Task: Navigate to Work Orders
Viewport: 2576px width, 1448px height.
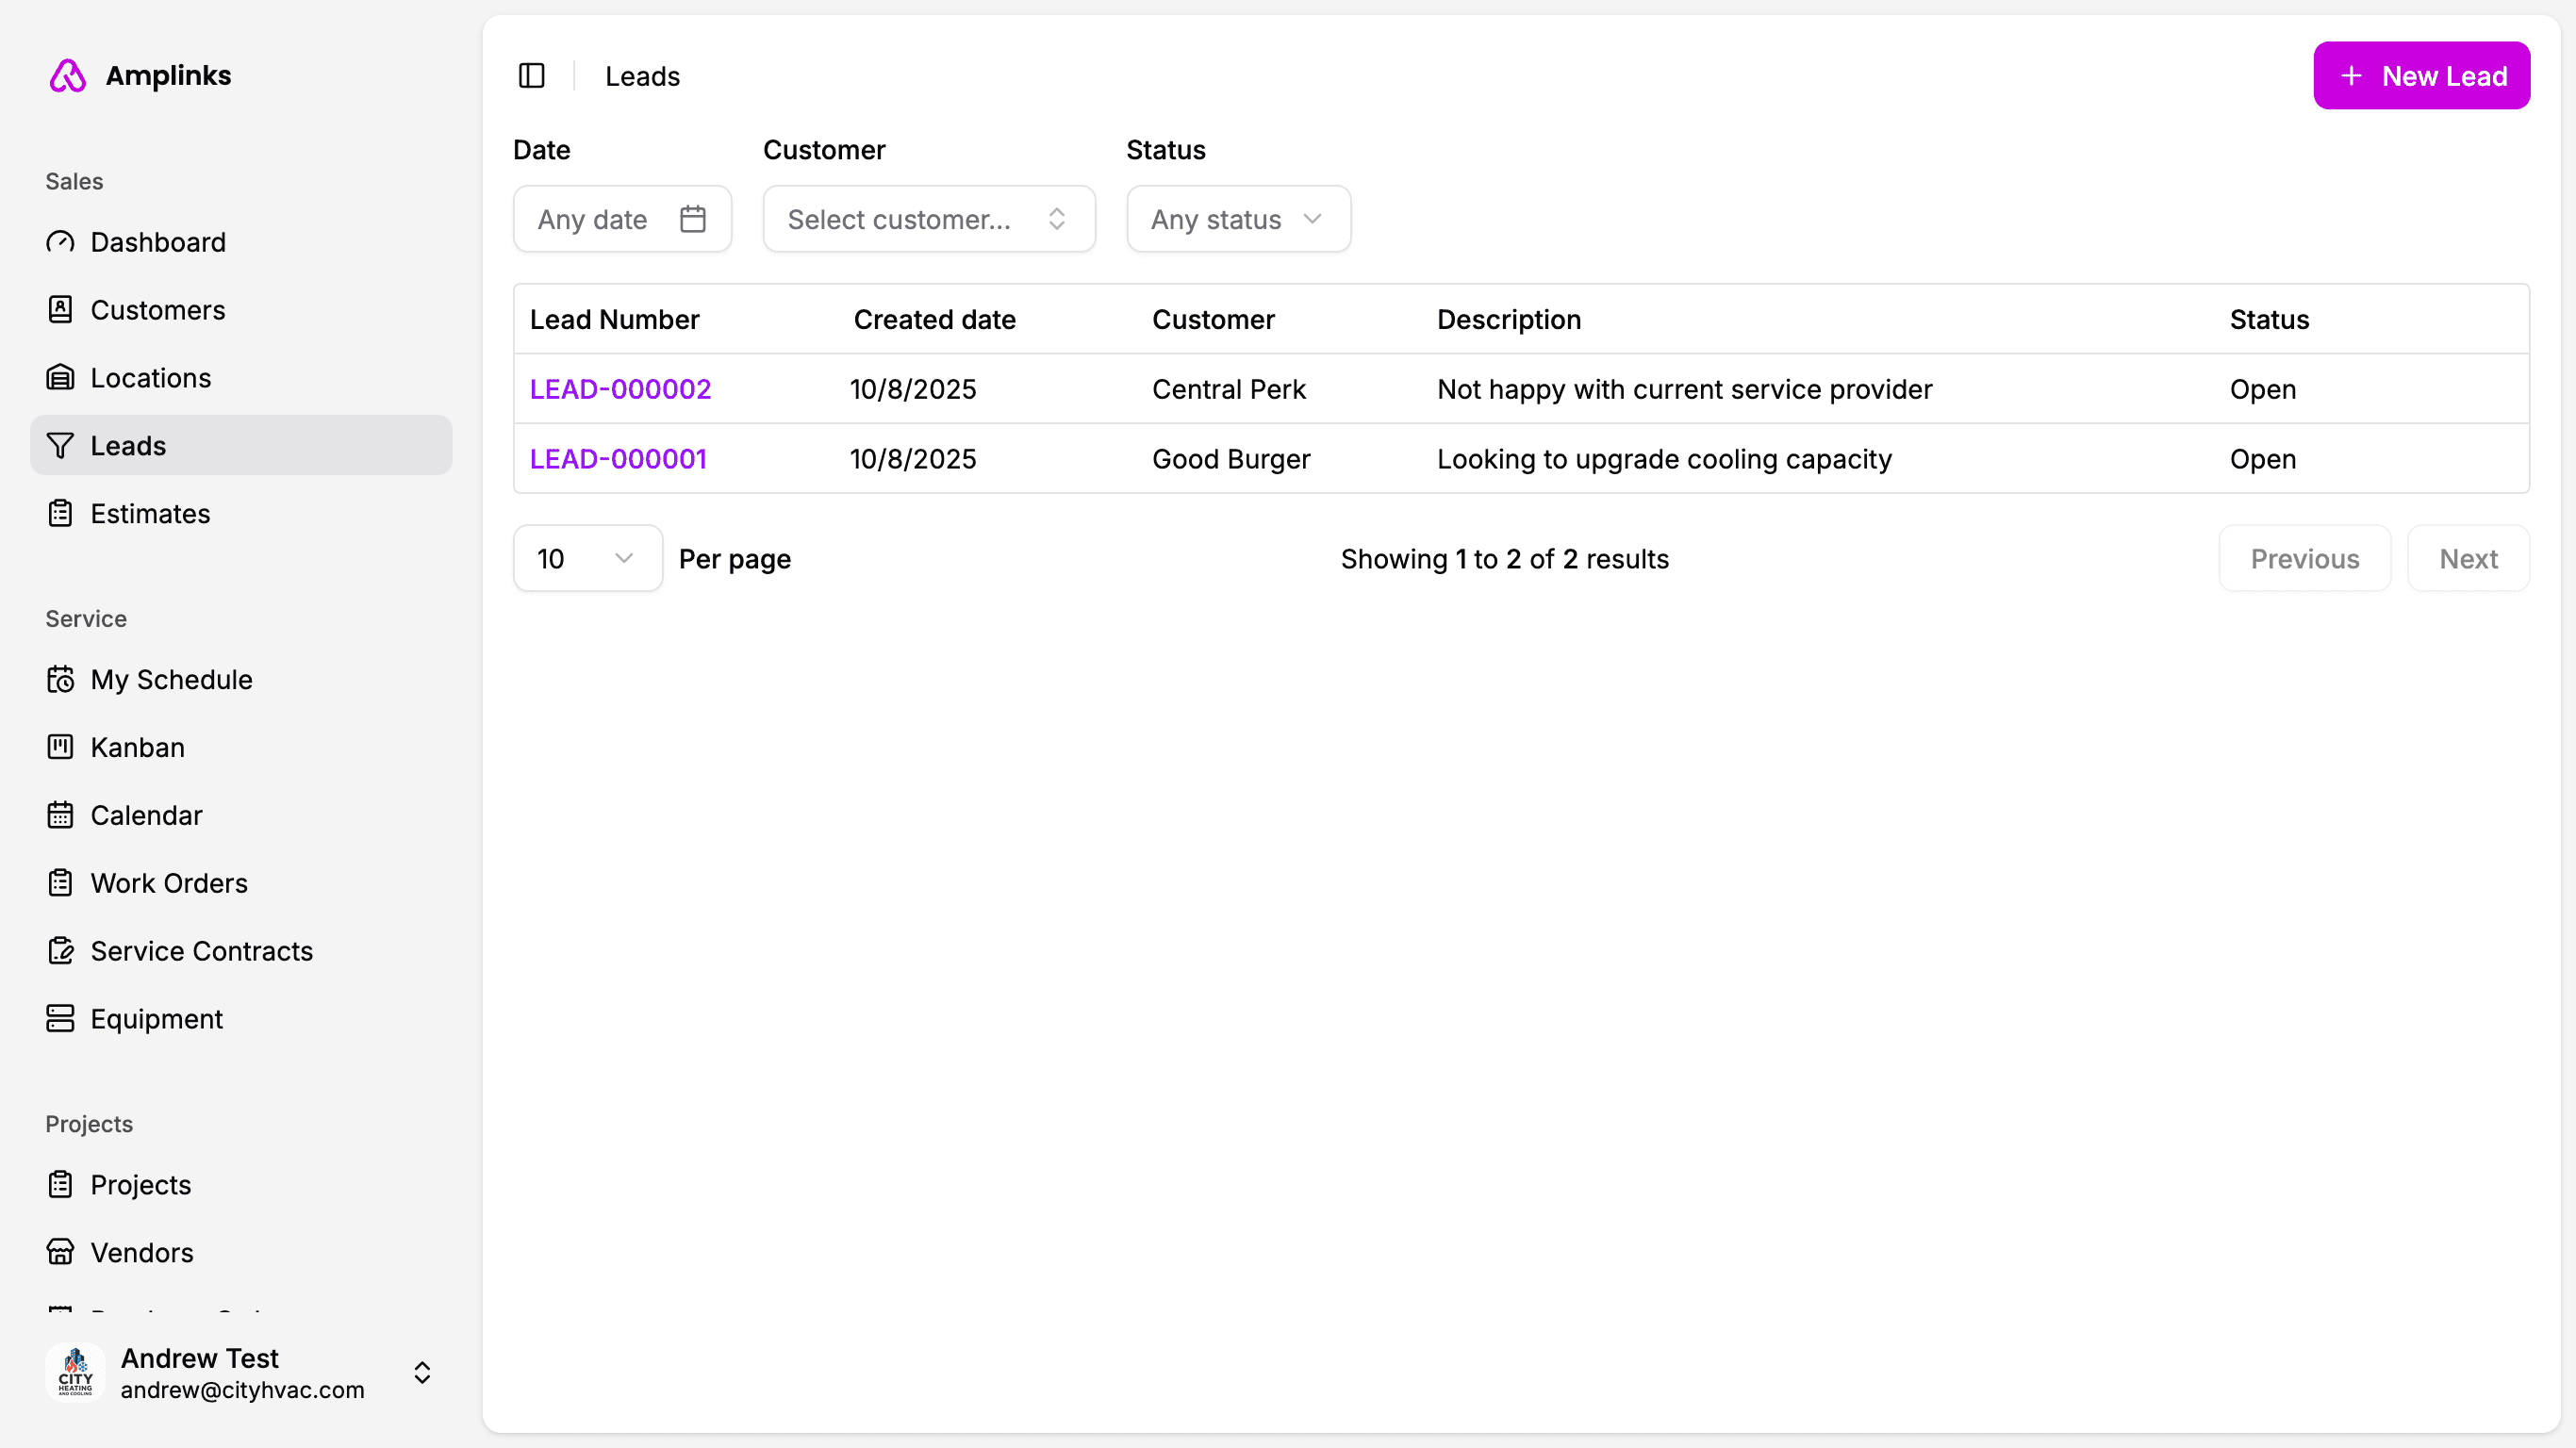Action: click(x=169, y=883)
